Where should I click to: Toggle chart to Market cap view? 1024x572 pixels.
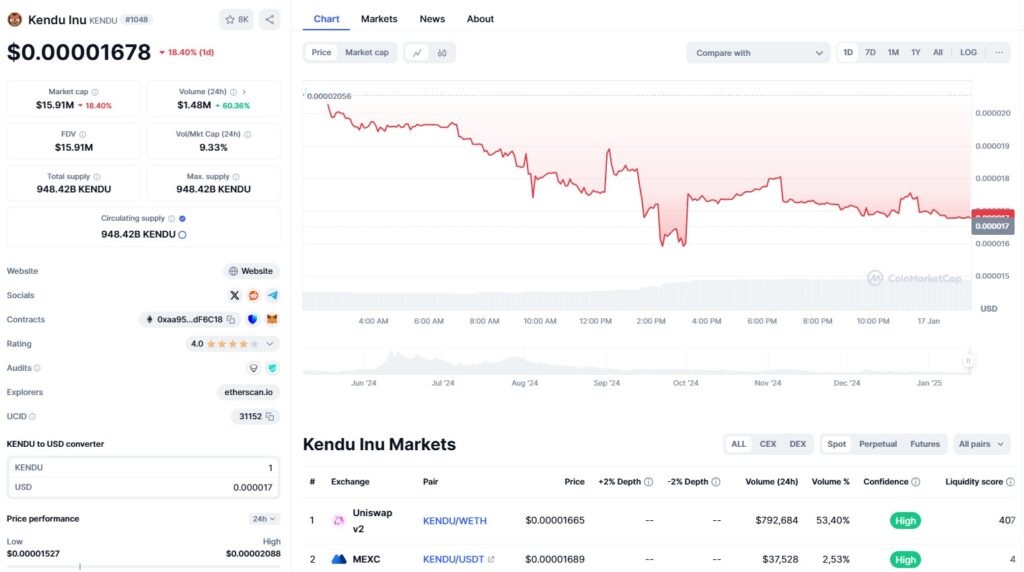coord(367,53)
